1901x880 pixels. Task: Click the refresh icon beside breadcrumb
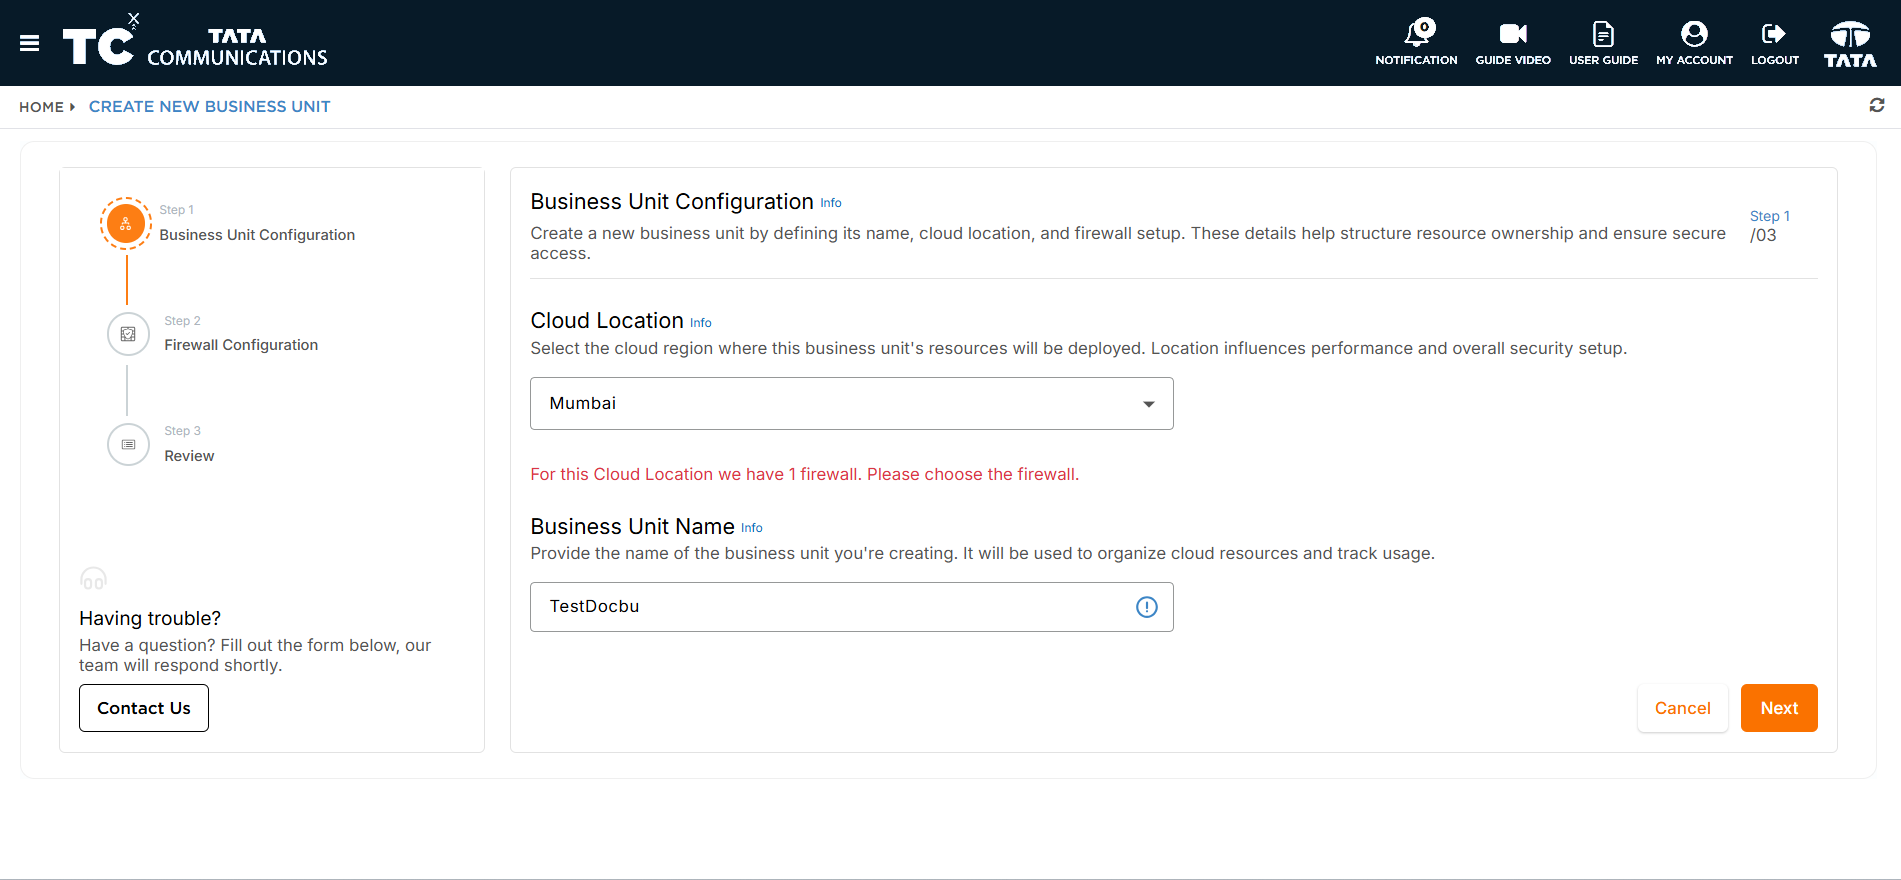point(1877,105)
